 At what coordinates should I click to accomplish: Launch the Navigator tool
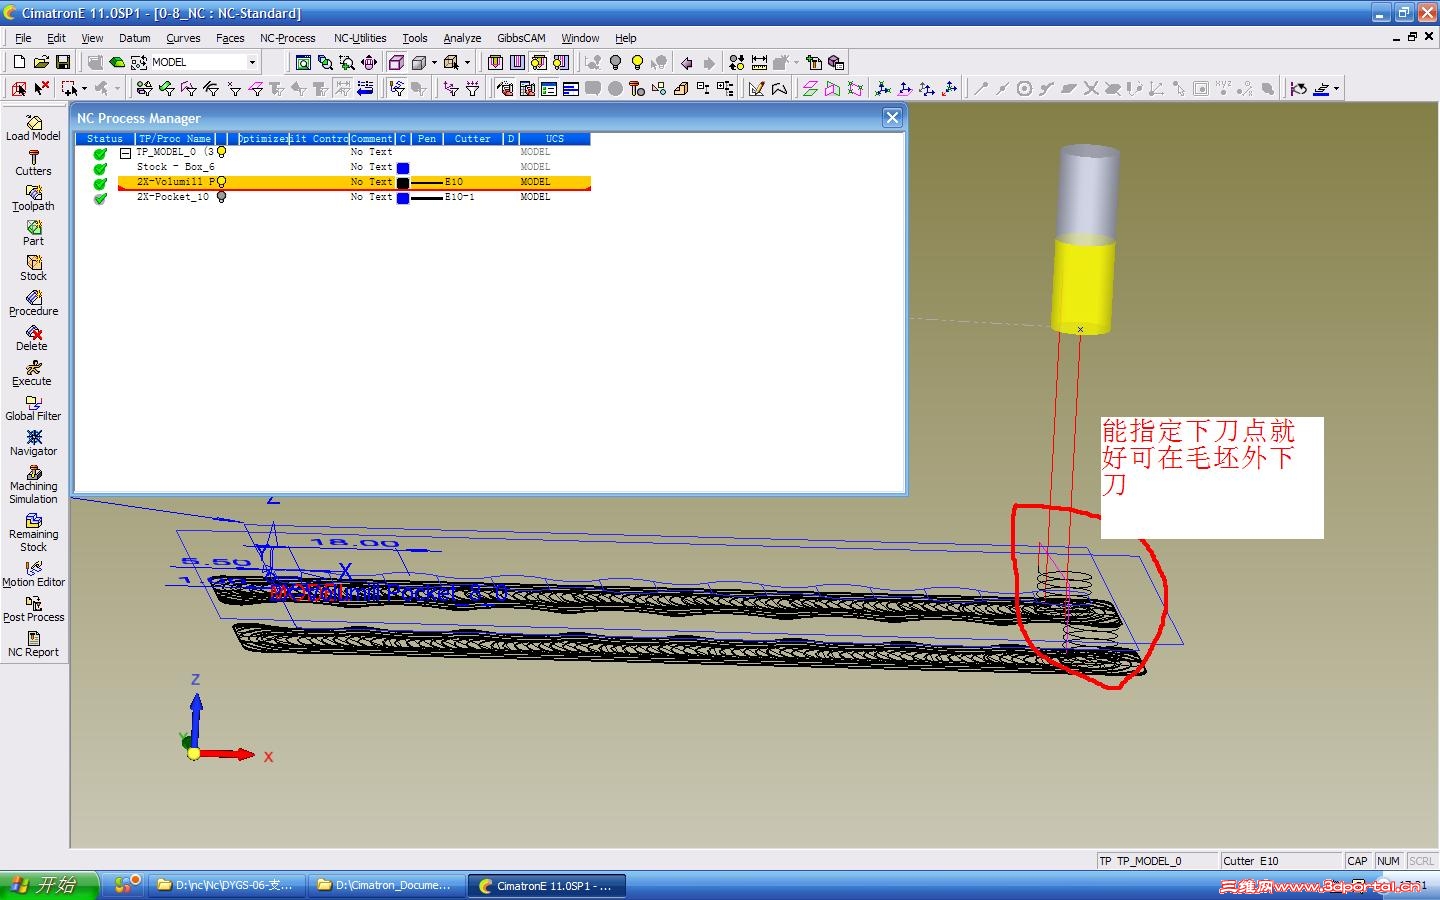click(x=34, y=443)
